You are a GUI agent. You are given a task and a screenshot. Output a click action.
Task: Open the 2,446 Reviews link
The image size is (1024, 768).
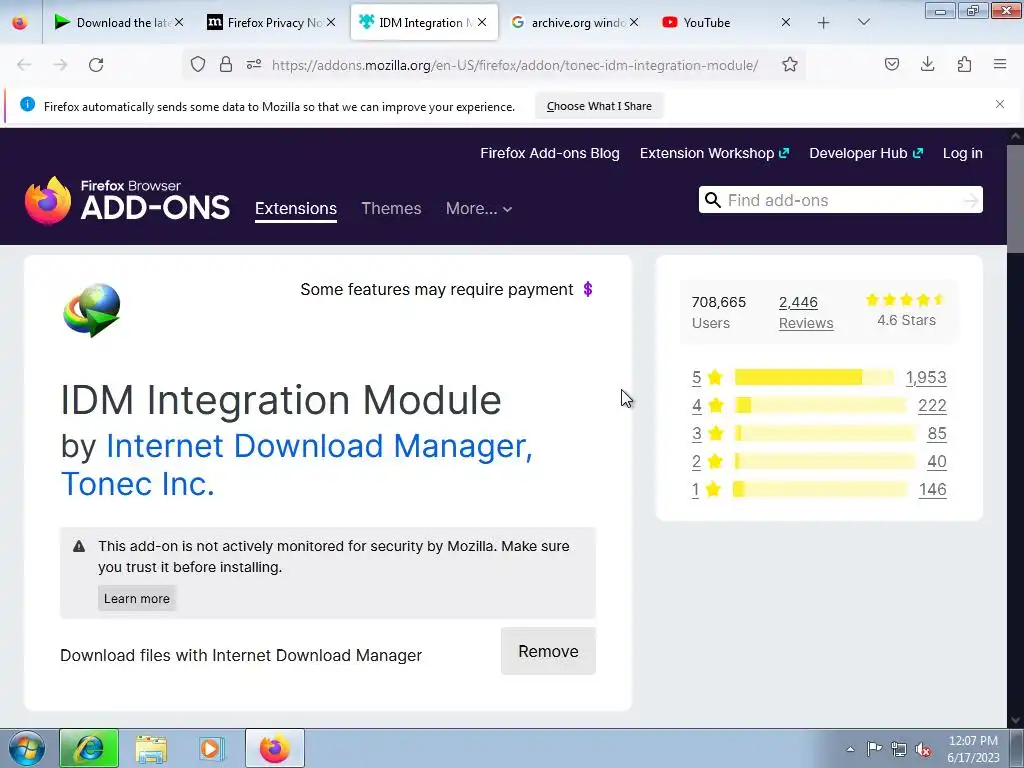pyautogui.click(x=806, y=313)
